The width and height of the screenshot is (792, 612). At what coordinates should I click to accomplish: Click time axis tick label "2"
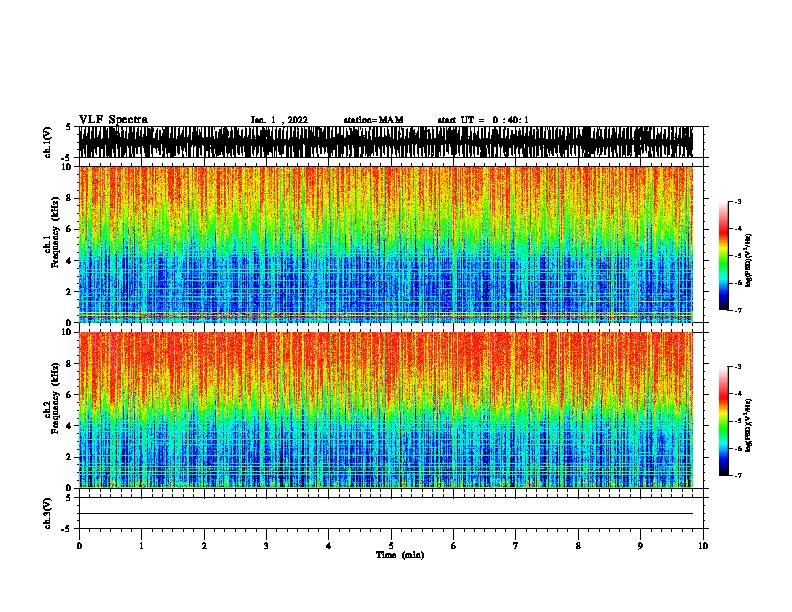coord(204,546)
